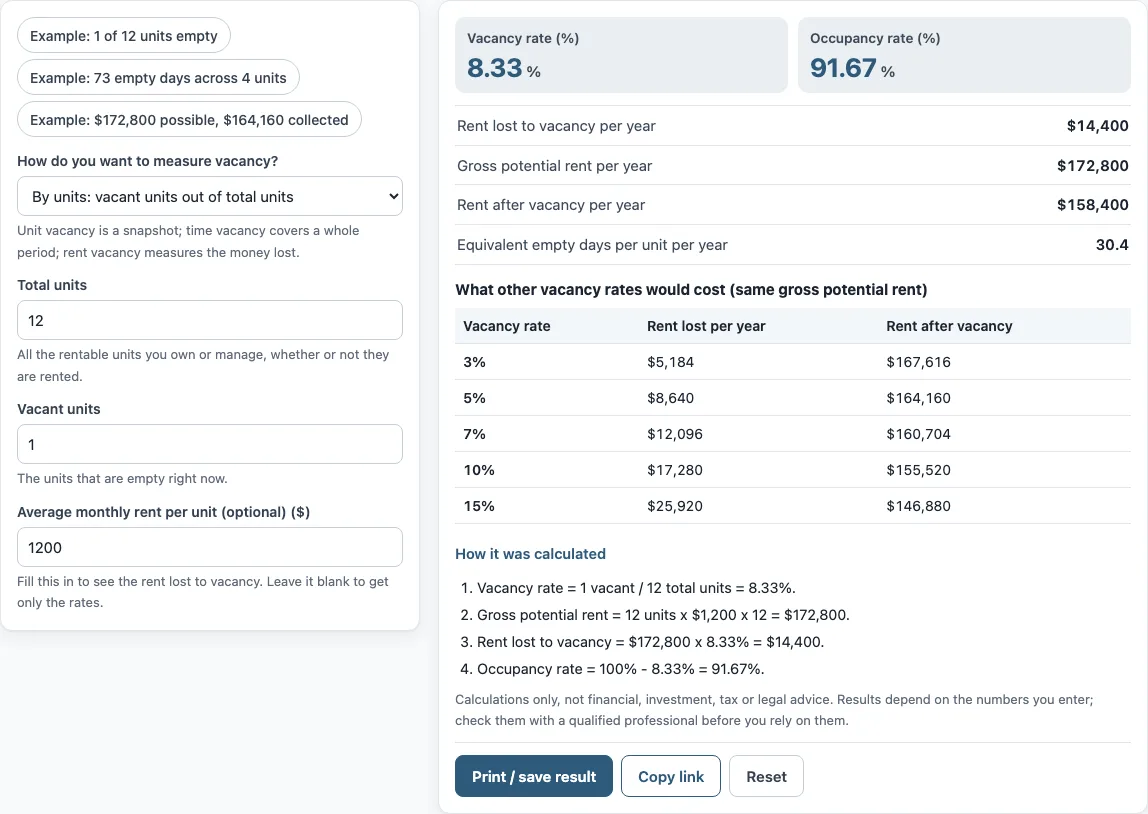Select the 3% vacancy rate row label

474,362
